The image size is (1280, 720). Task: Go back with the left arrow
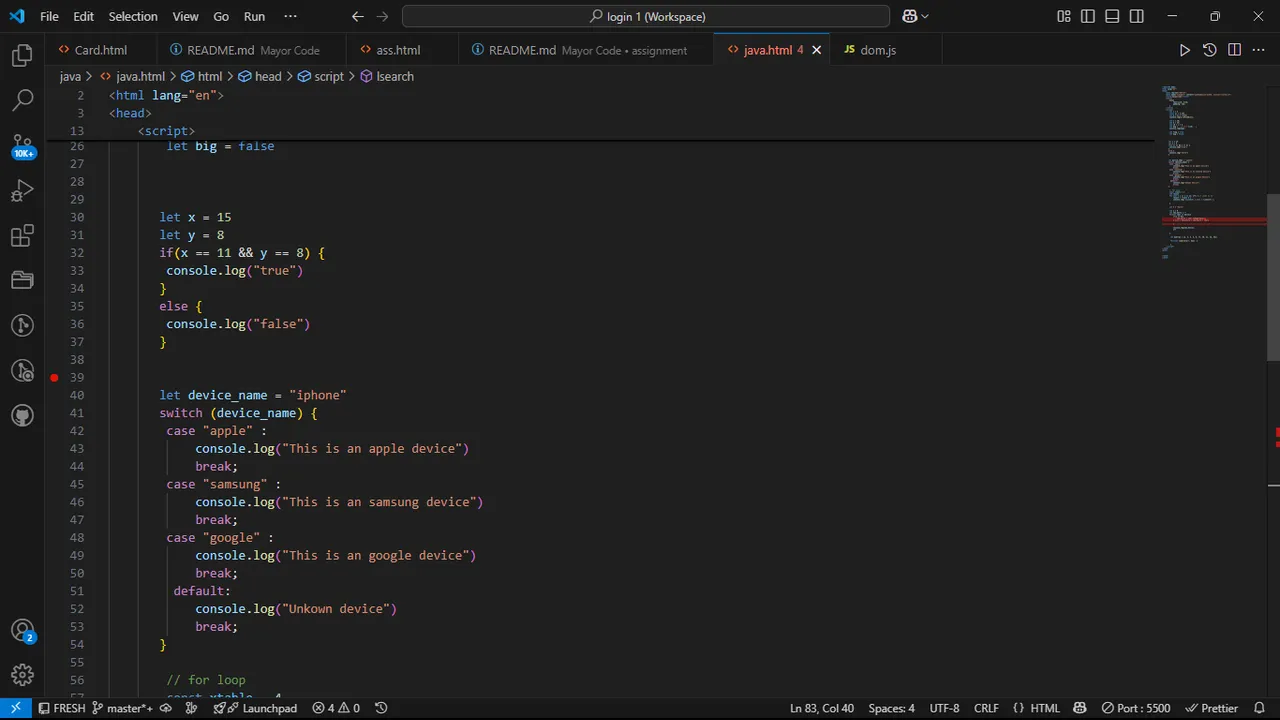(358, 16)
